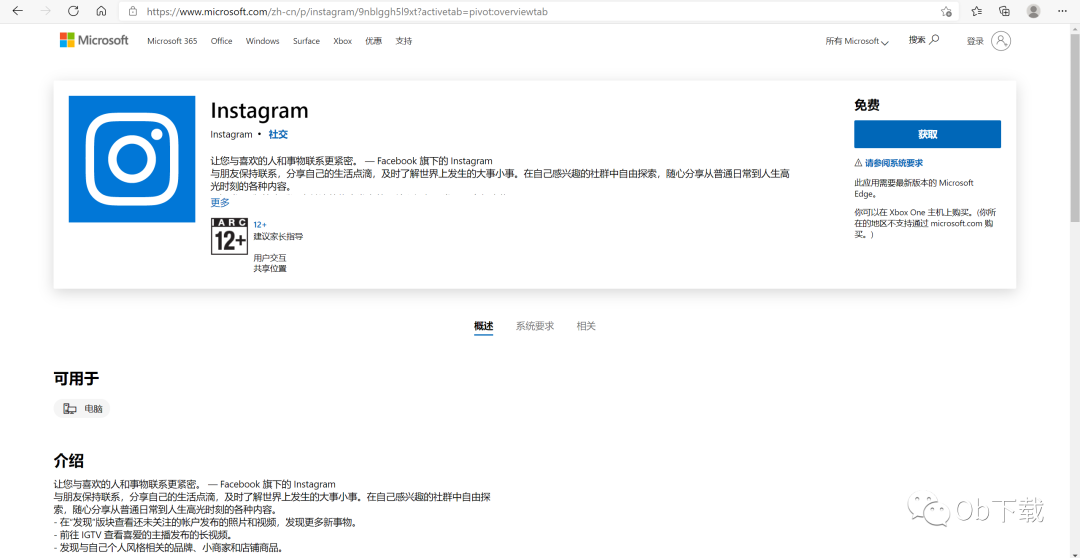Screen dimensions: 1080x558
Task: Click the URL address bar field
Action: 537,12
